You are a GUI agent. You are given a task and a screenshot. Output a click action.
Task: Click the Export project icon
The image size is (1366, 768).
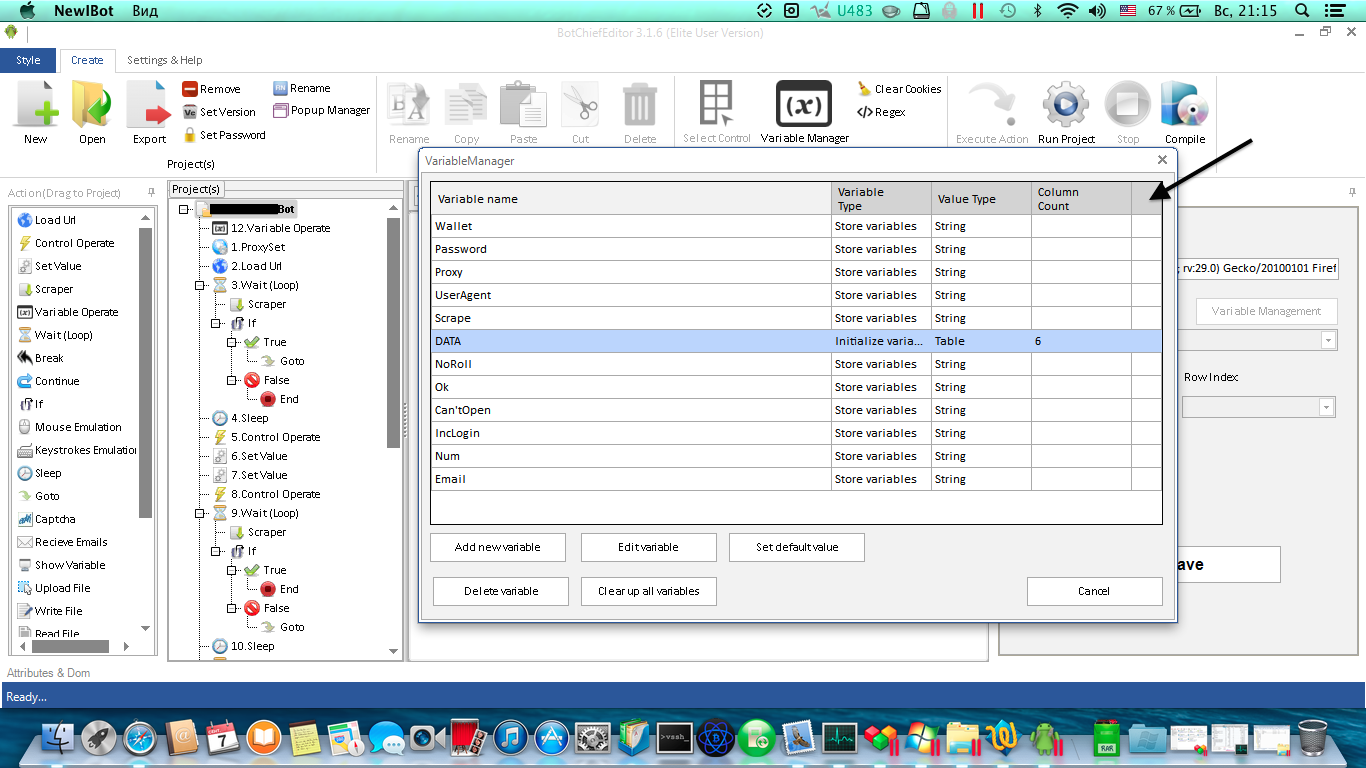click(x=149, y=104)
